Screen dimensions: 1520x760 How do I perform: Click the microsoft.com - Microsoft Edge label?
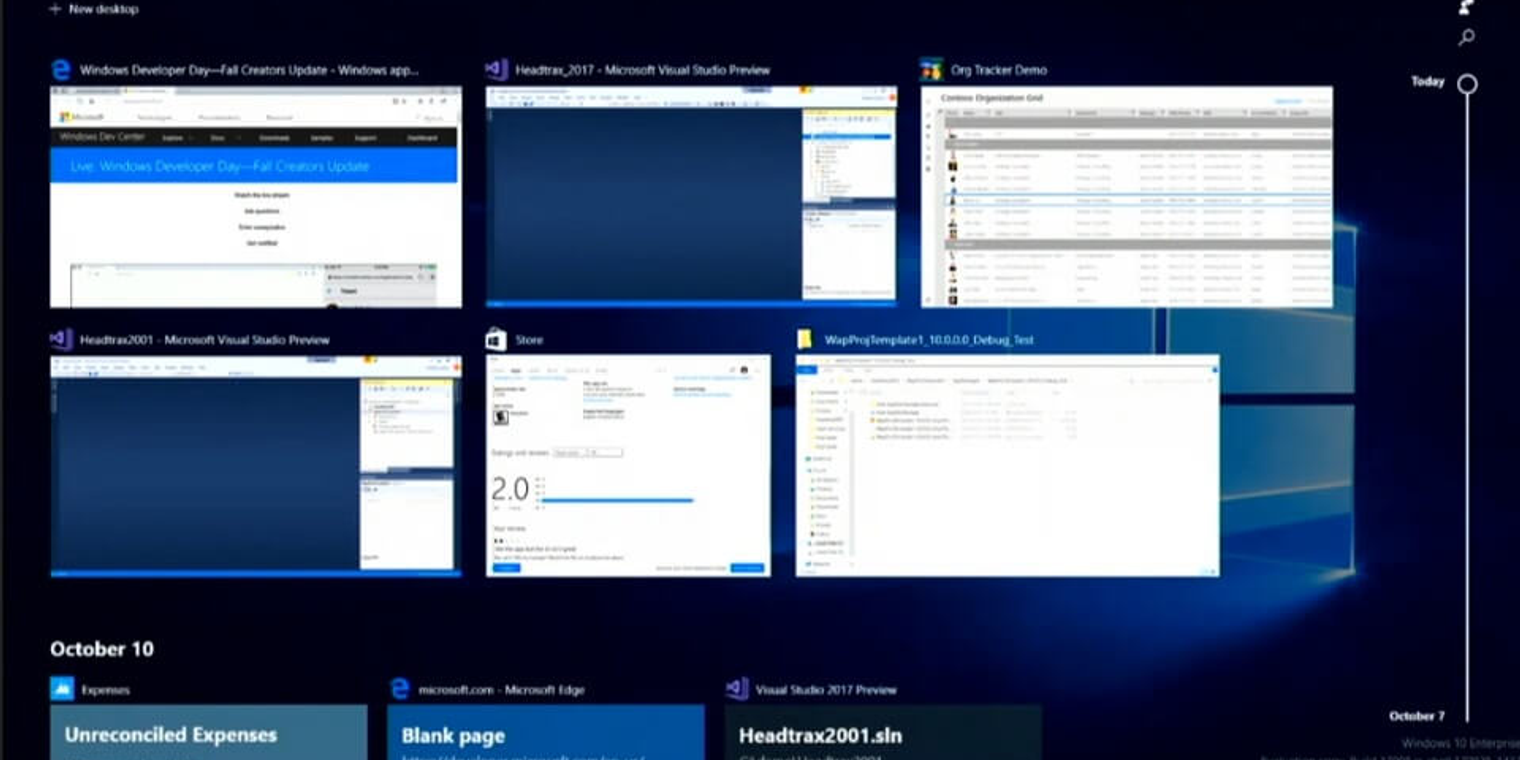(x=501, y=690)
